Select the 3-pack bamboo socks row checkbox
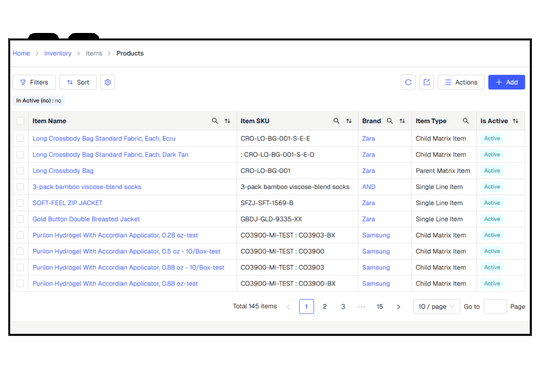This screenshot has height=384, width=540. coord(20,187)
